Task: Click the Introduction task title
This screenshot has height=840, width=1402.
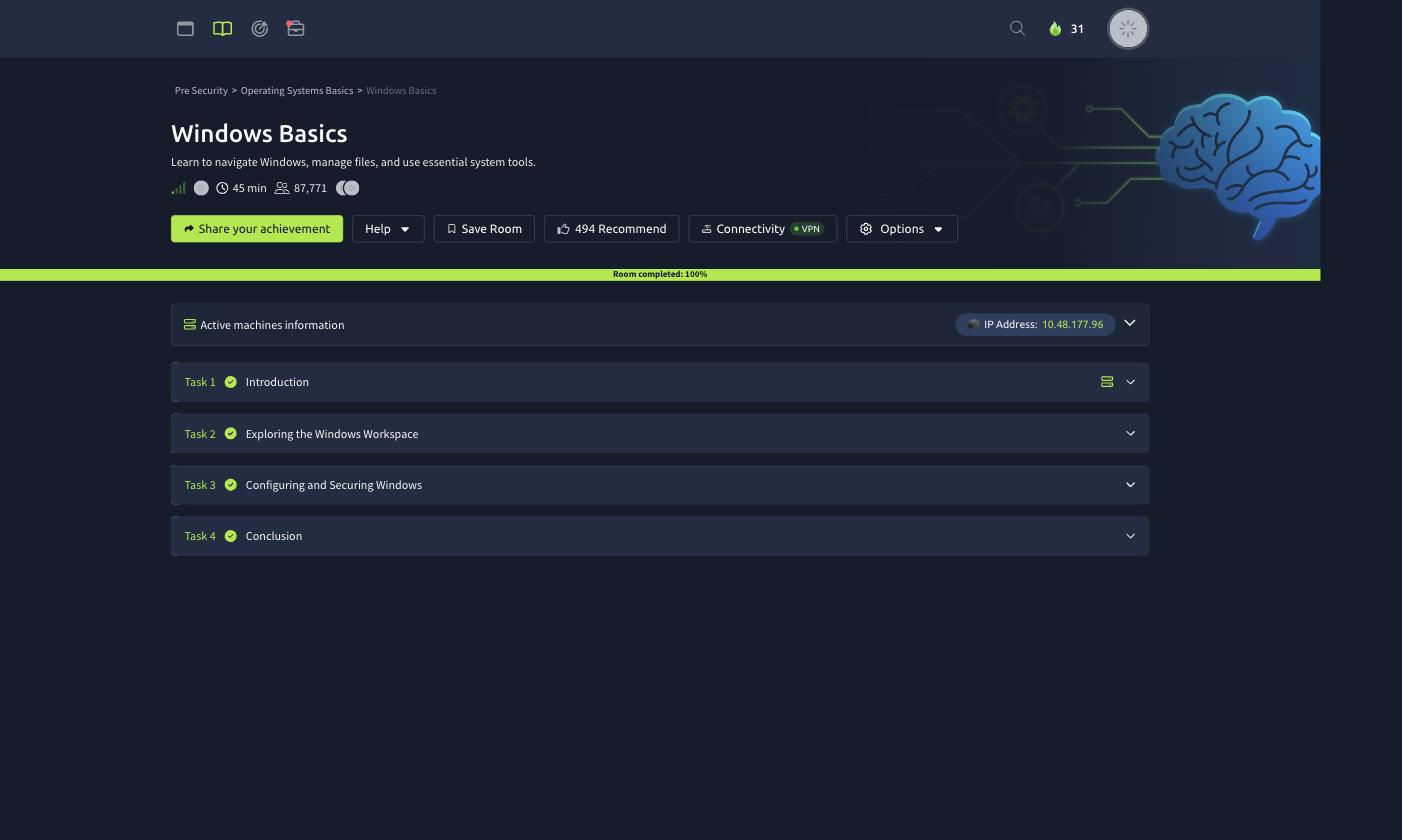Action: [277, 382]
